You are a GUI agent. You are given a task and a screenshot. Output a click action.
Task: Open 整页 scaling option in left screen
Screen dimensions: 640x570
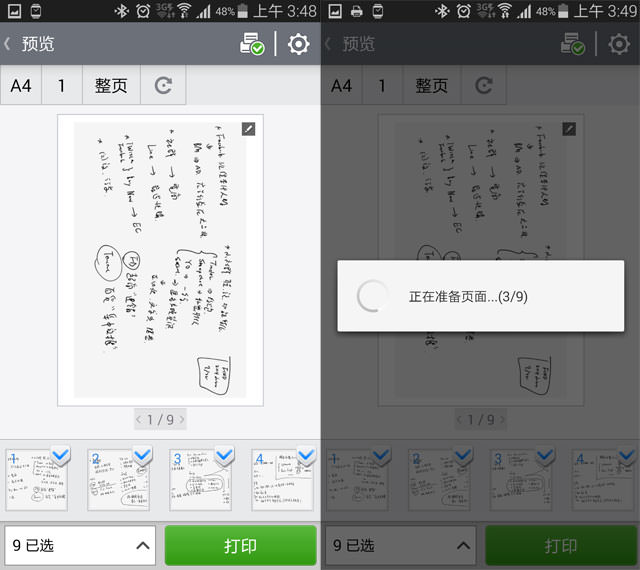tap(111, 86)
